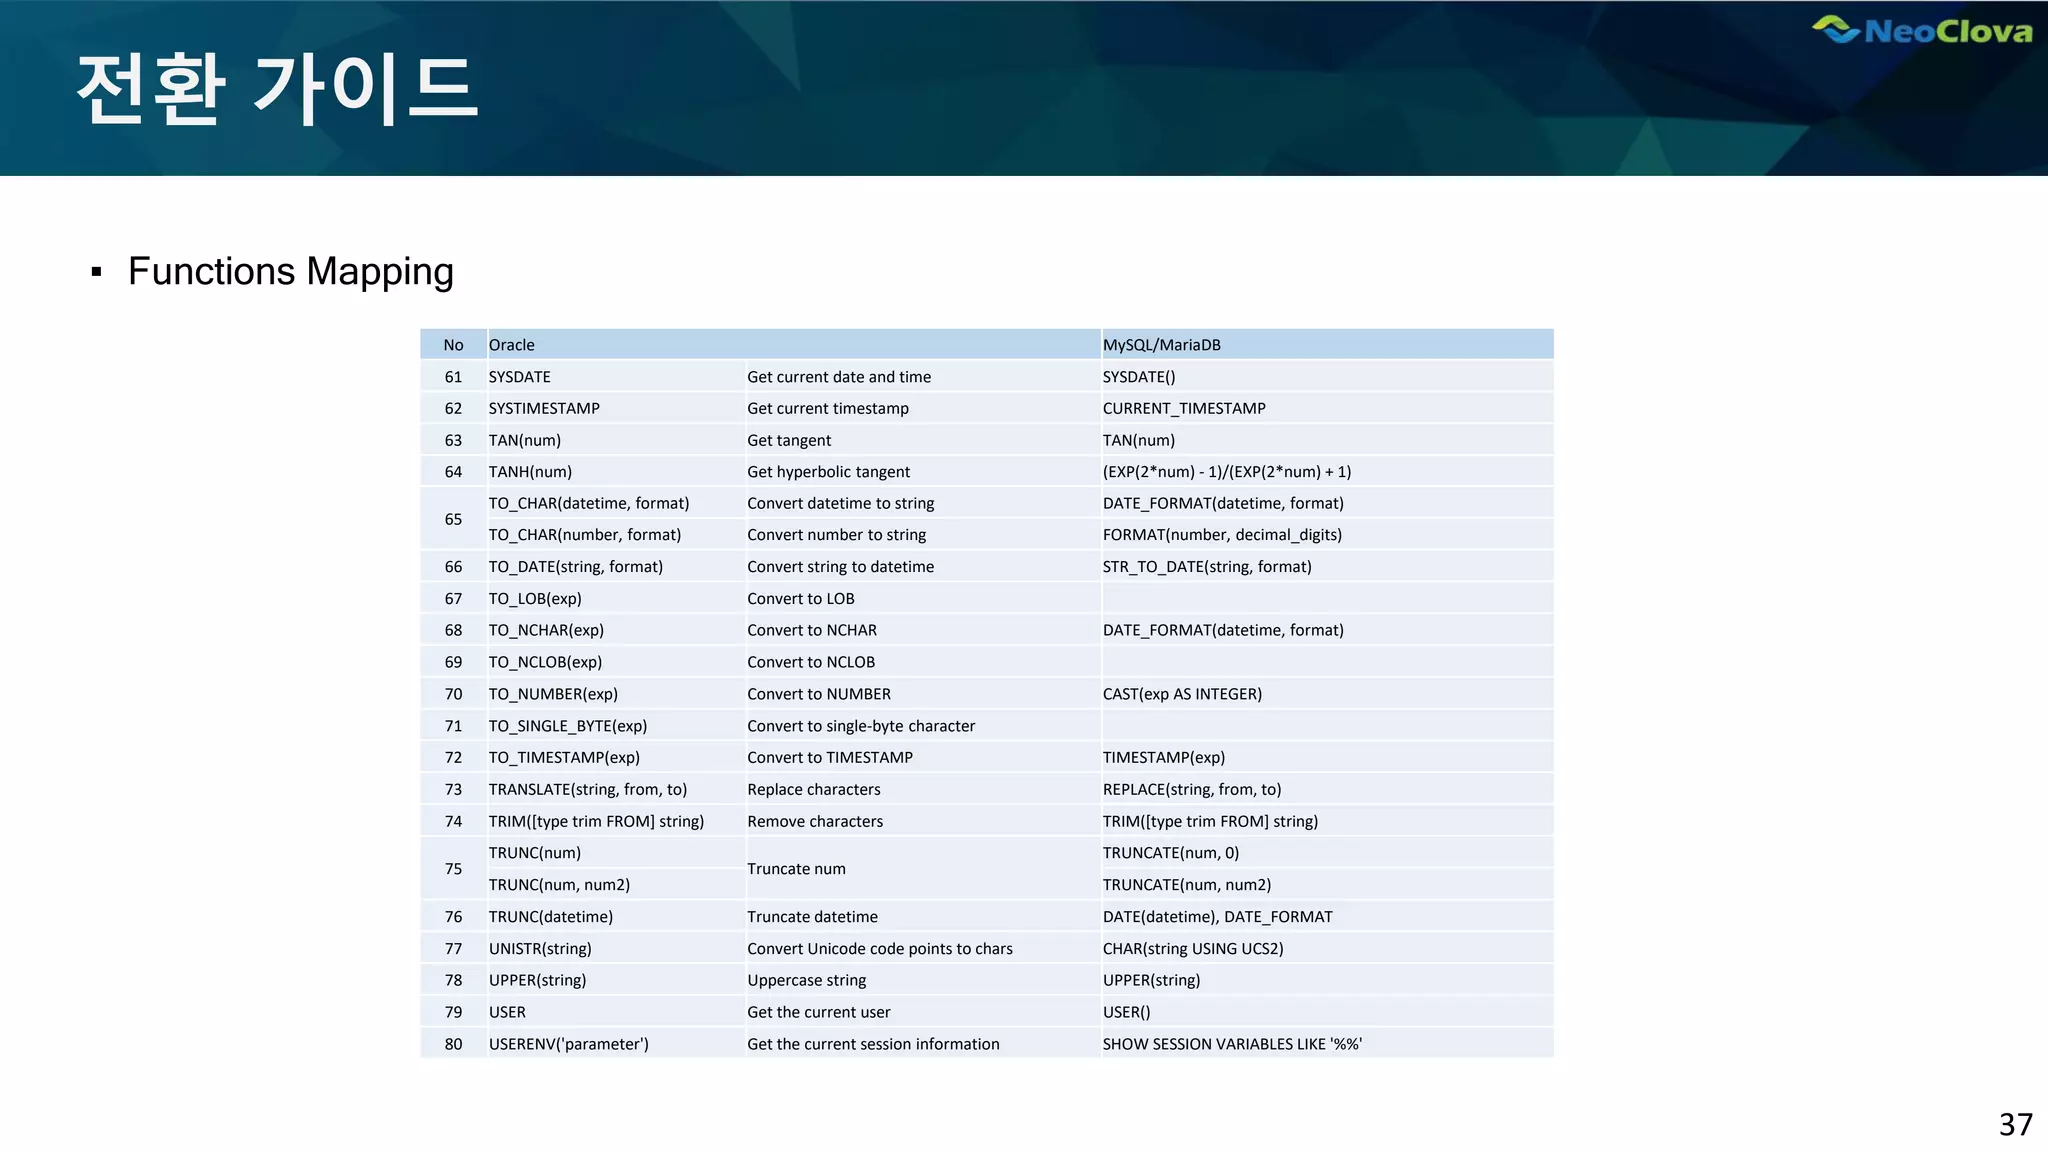Screen dimensions: 2048x1152
Task: Click the Oracle column header
Action: [x=512, y=345]
